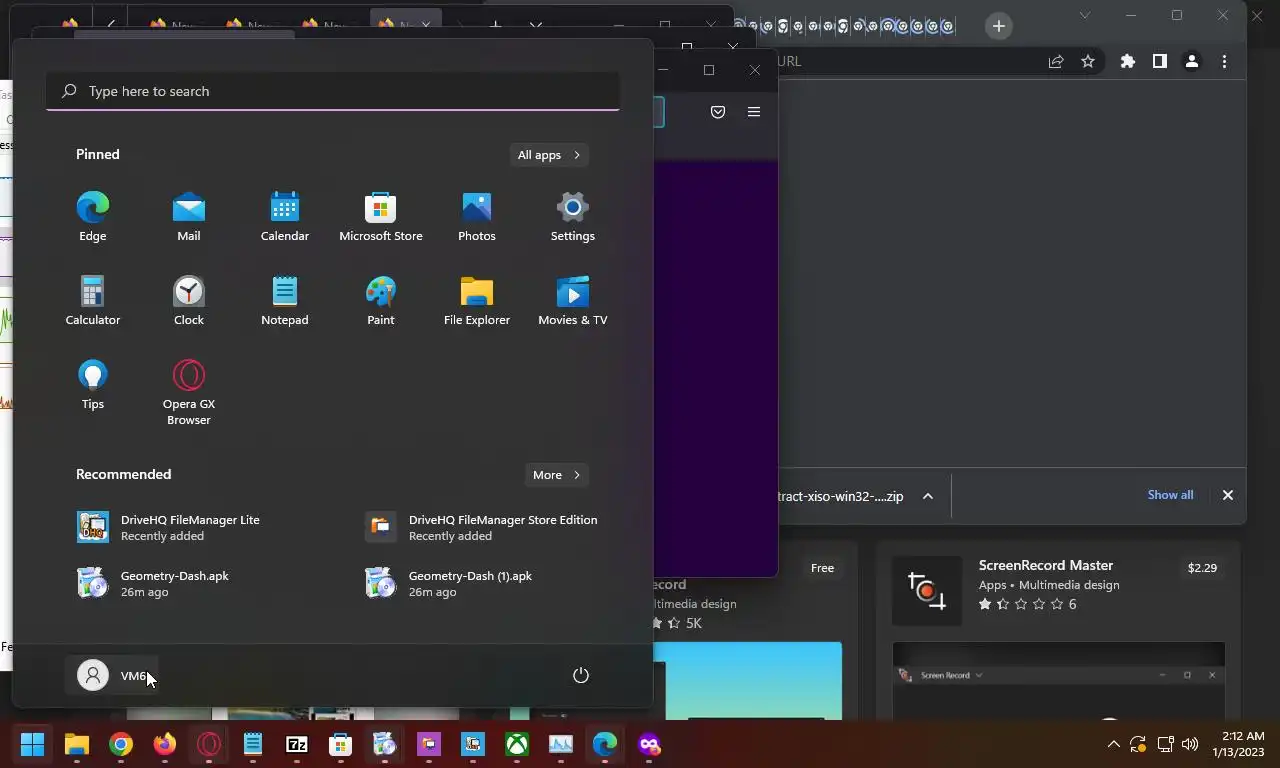Open new tab in Chrome window
1280x768 pixels.
[x=998, y=27]
